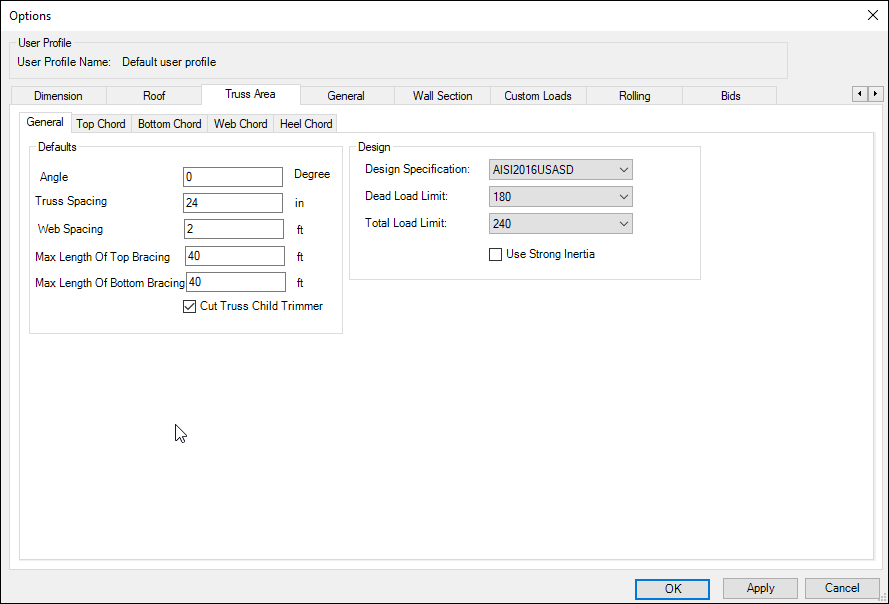Go to the Heel Chord sub-tab
Screen dimensions: 889x604
click(x=306, y=124)
